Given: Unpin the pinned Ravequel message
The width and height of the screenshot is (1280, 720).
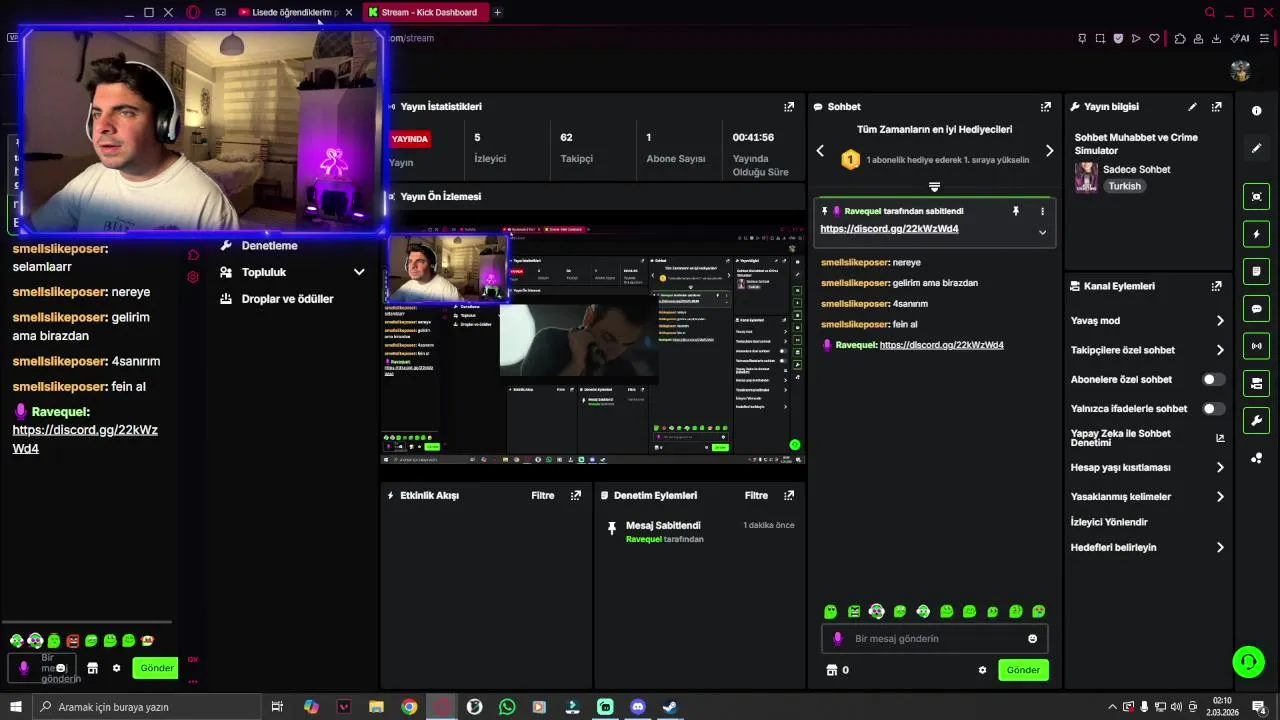Looking at the screenshot, I should tap(1016, 211).
